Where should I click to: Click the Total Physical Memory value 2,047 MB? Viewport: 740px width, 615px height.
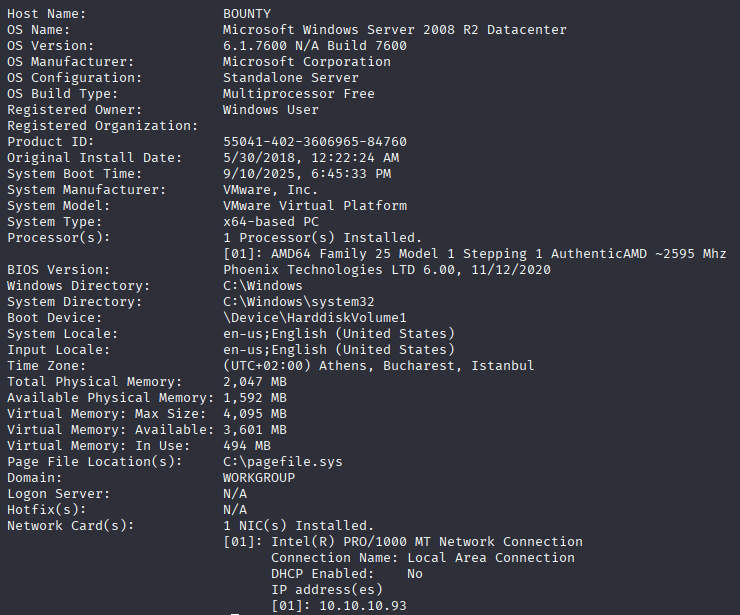[x=255, y=382]
